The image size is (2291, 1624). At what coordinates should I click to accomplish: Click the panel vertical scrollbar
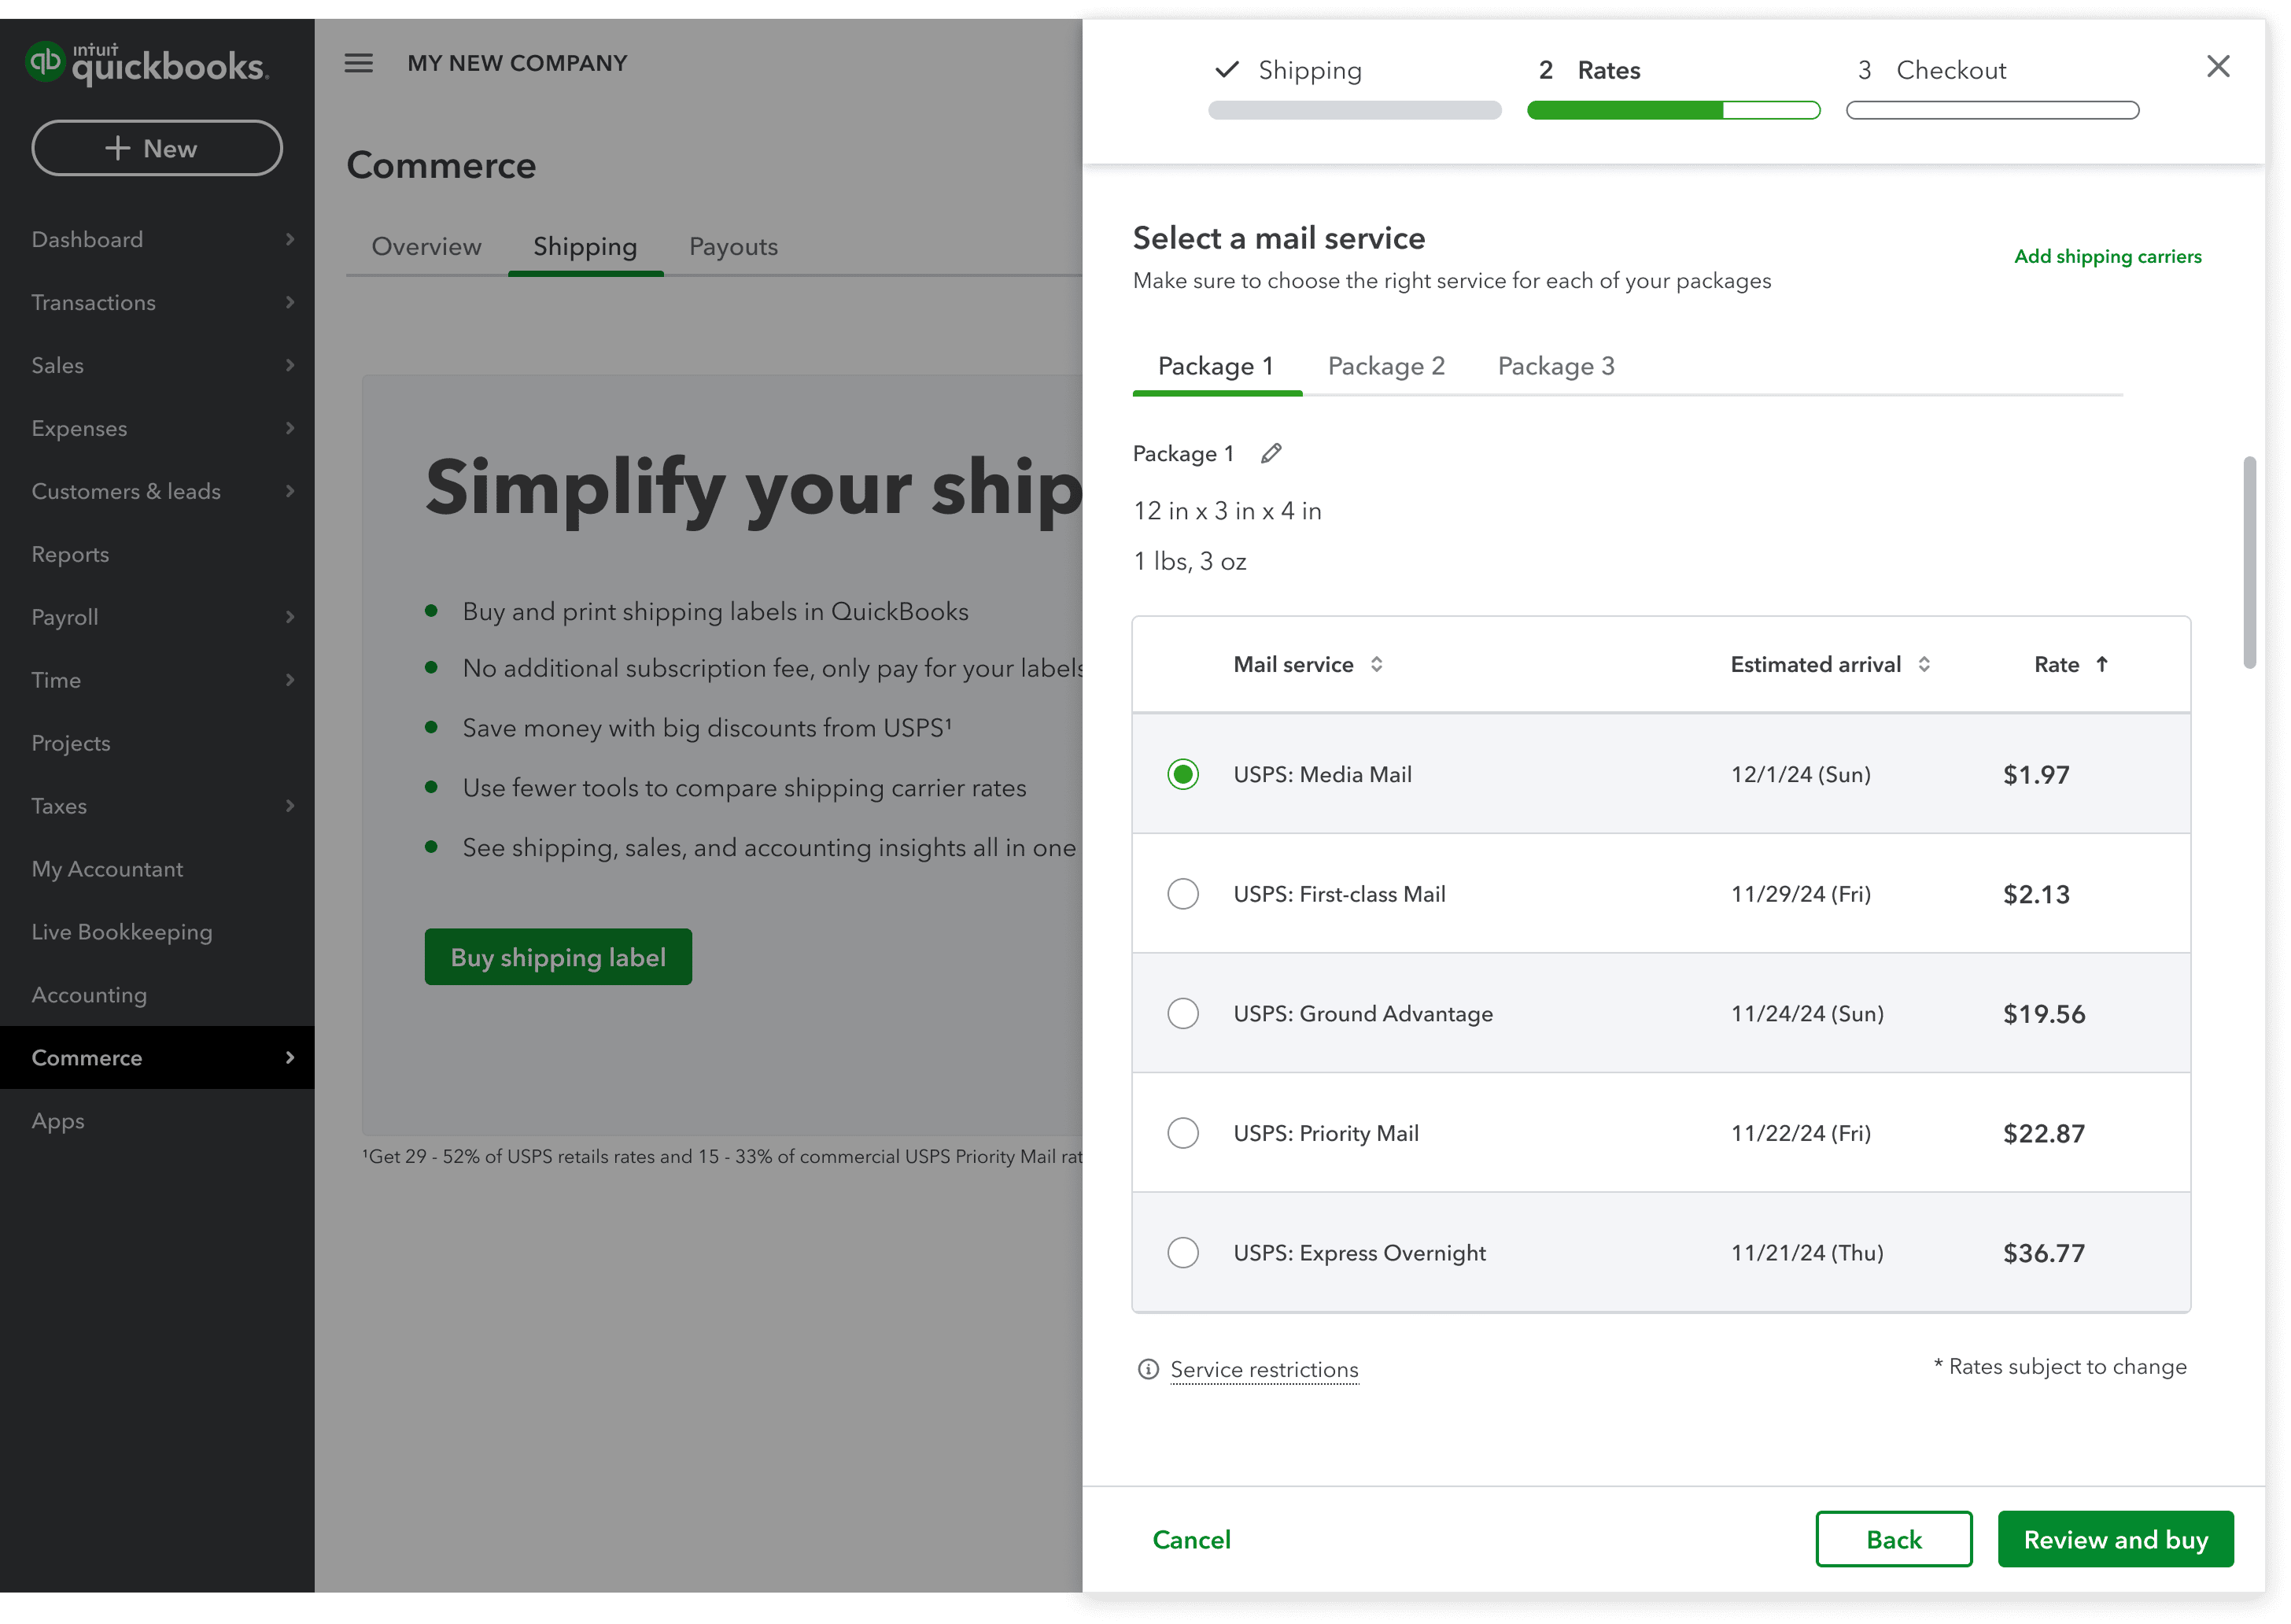pyautogui.click(x=2250, y=562)
